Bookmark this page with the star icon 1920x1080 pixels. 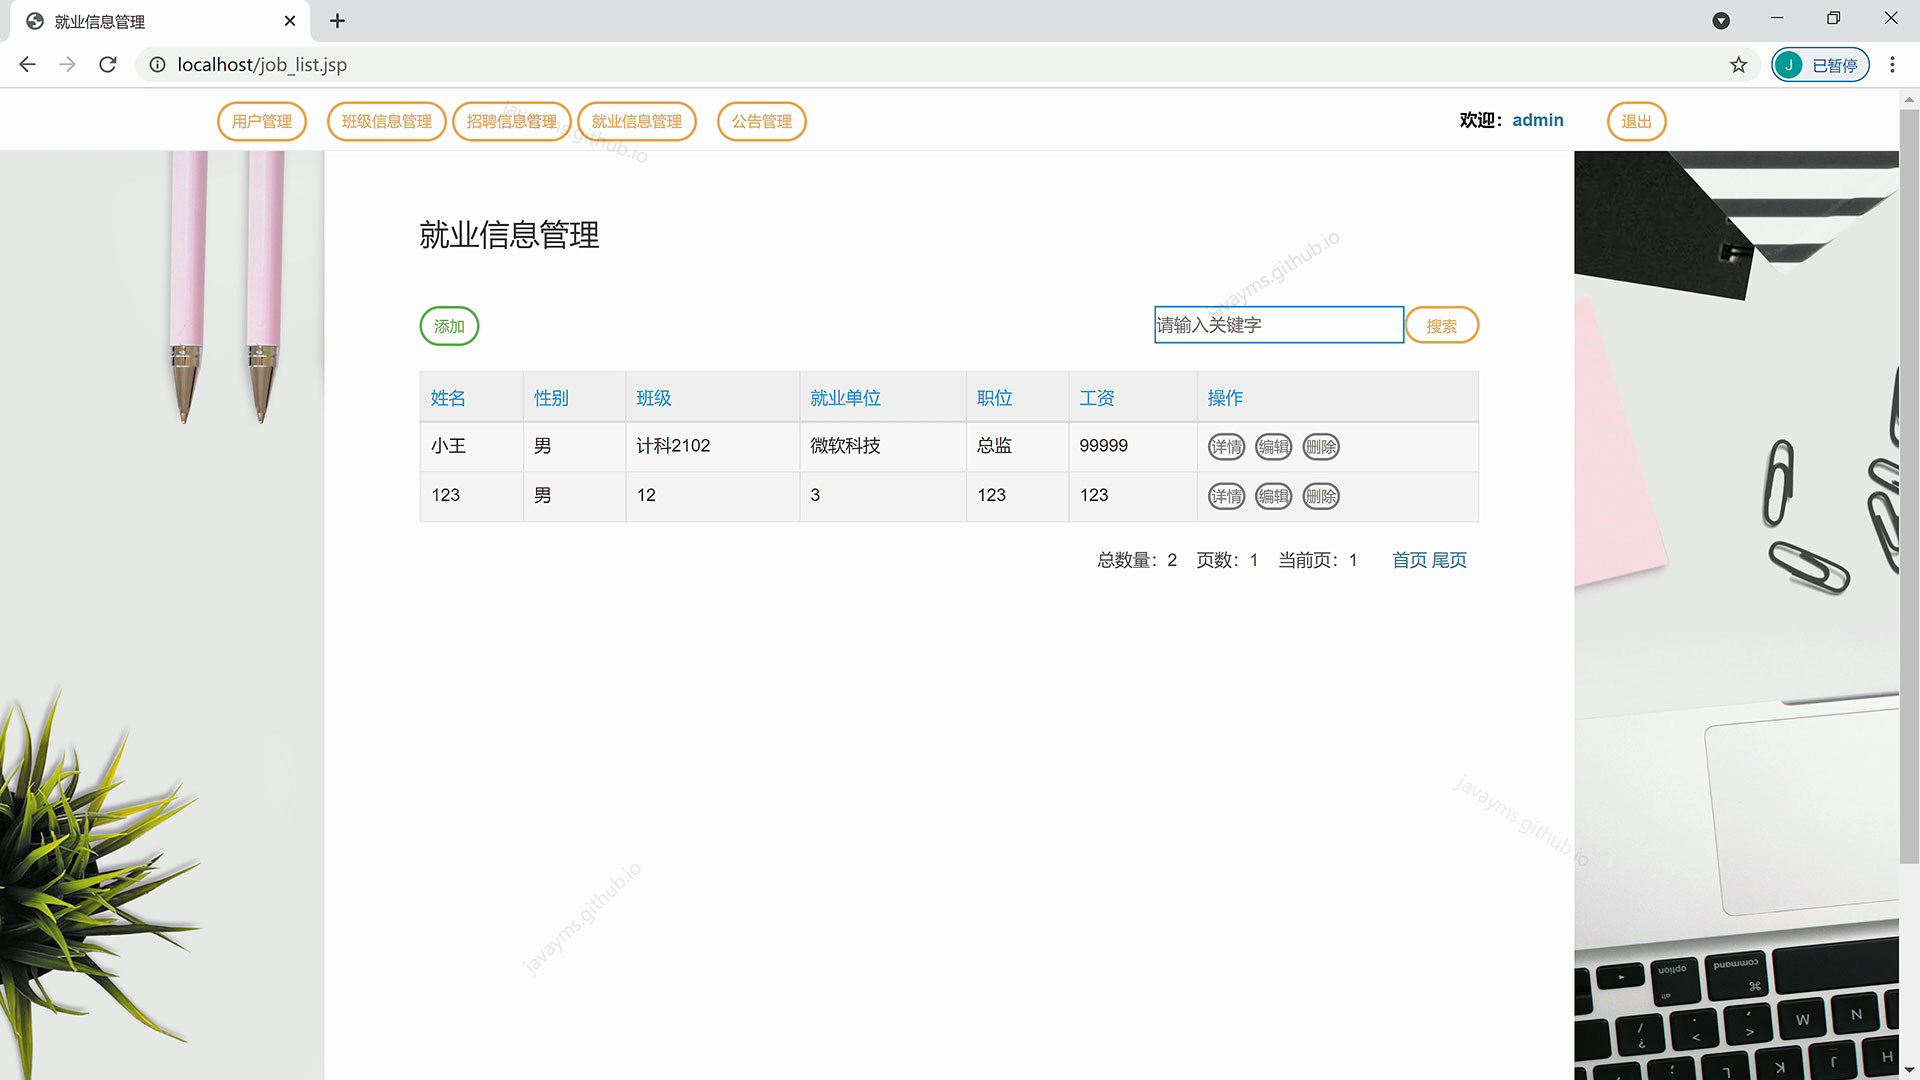point(1739,65)
